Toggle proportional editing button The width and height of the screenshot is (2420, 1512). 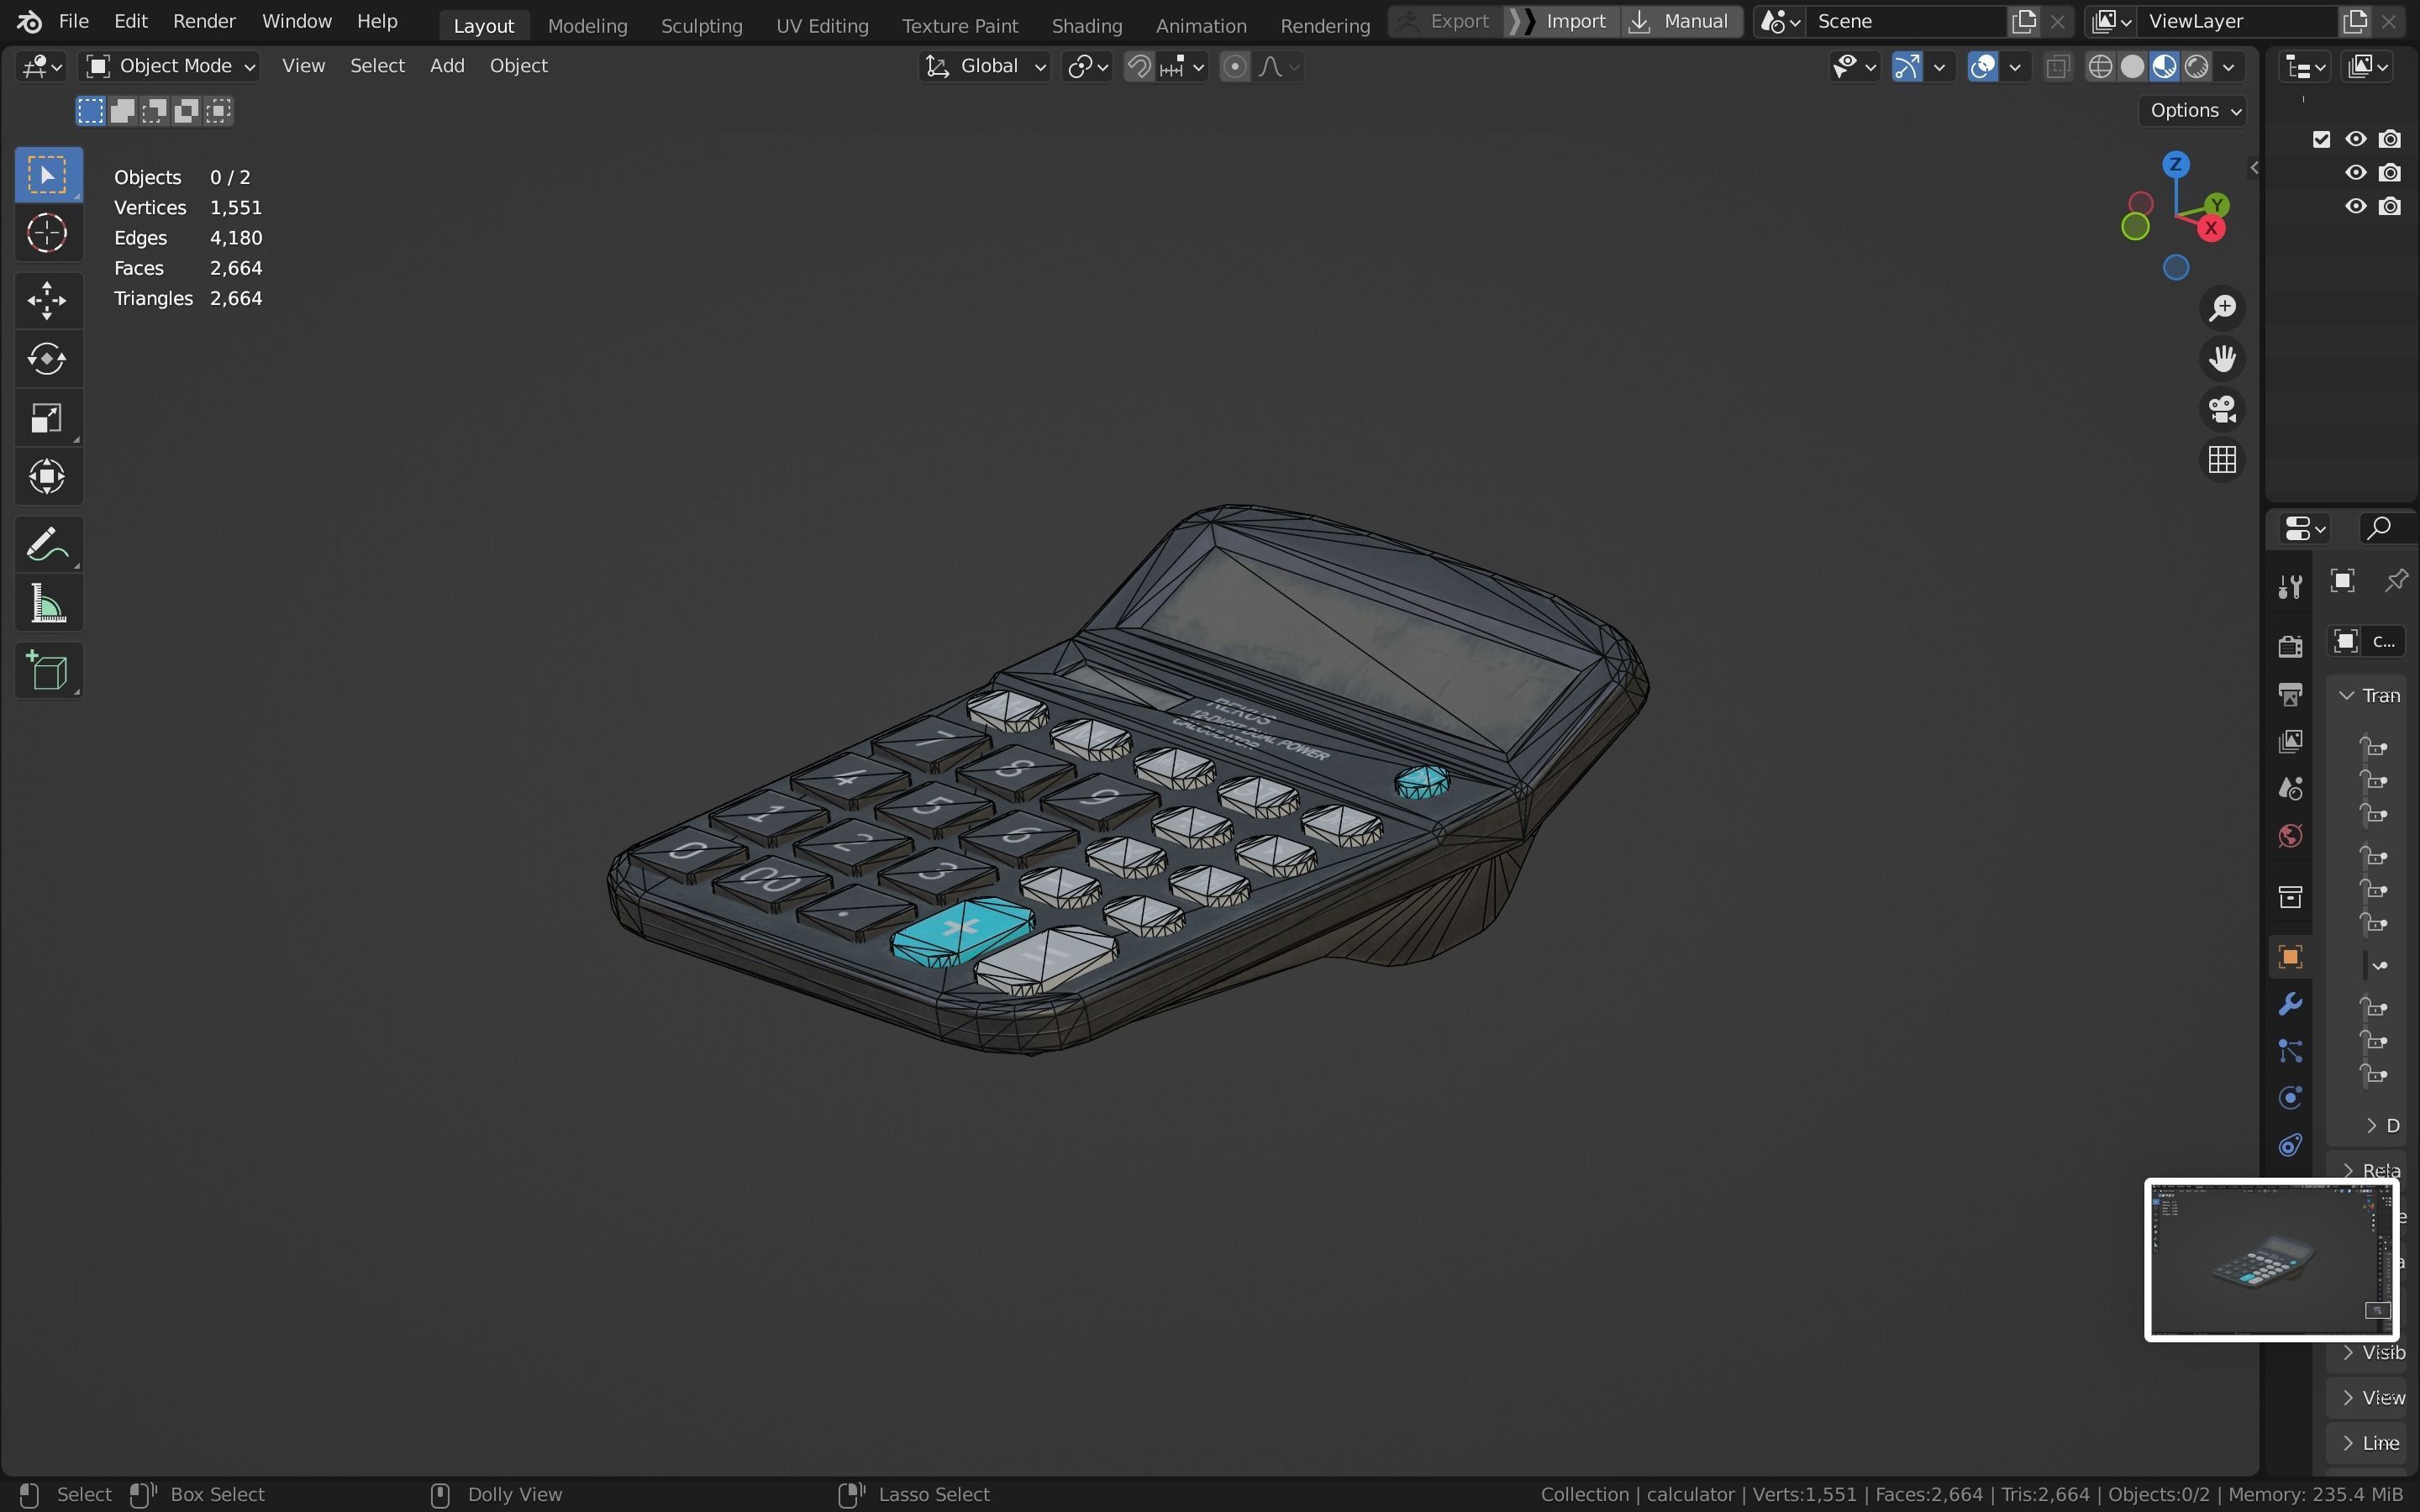coord(1235,67)
